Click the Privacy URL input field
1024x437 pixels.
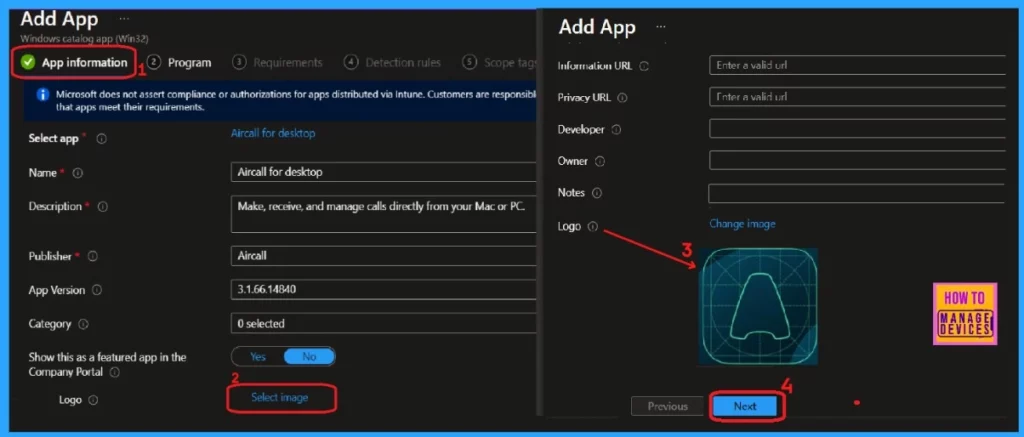tap(858, 97)
